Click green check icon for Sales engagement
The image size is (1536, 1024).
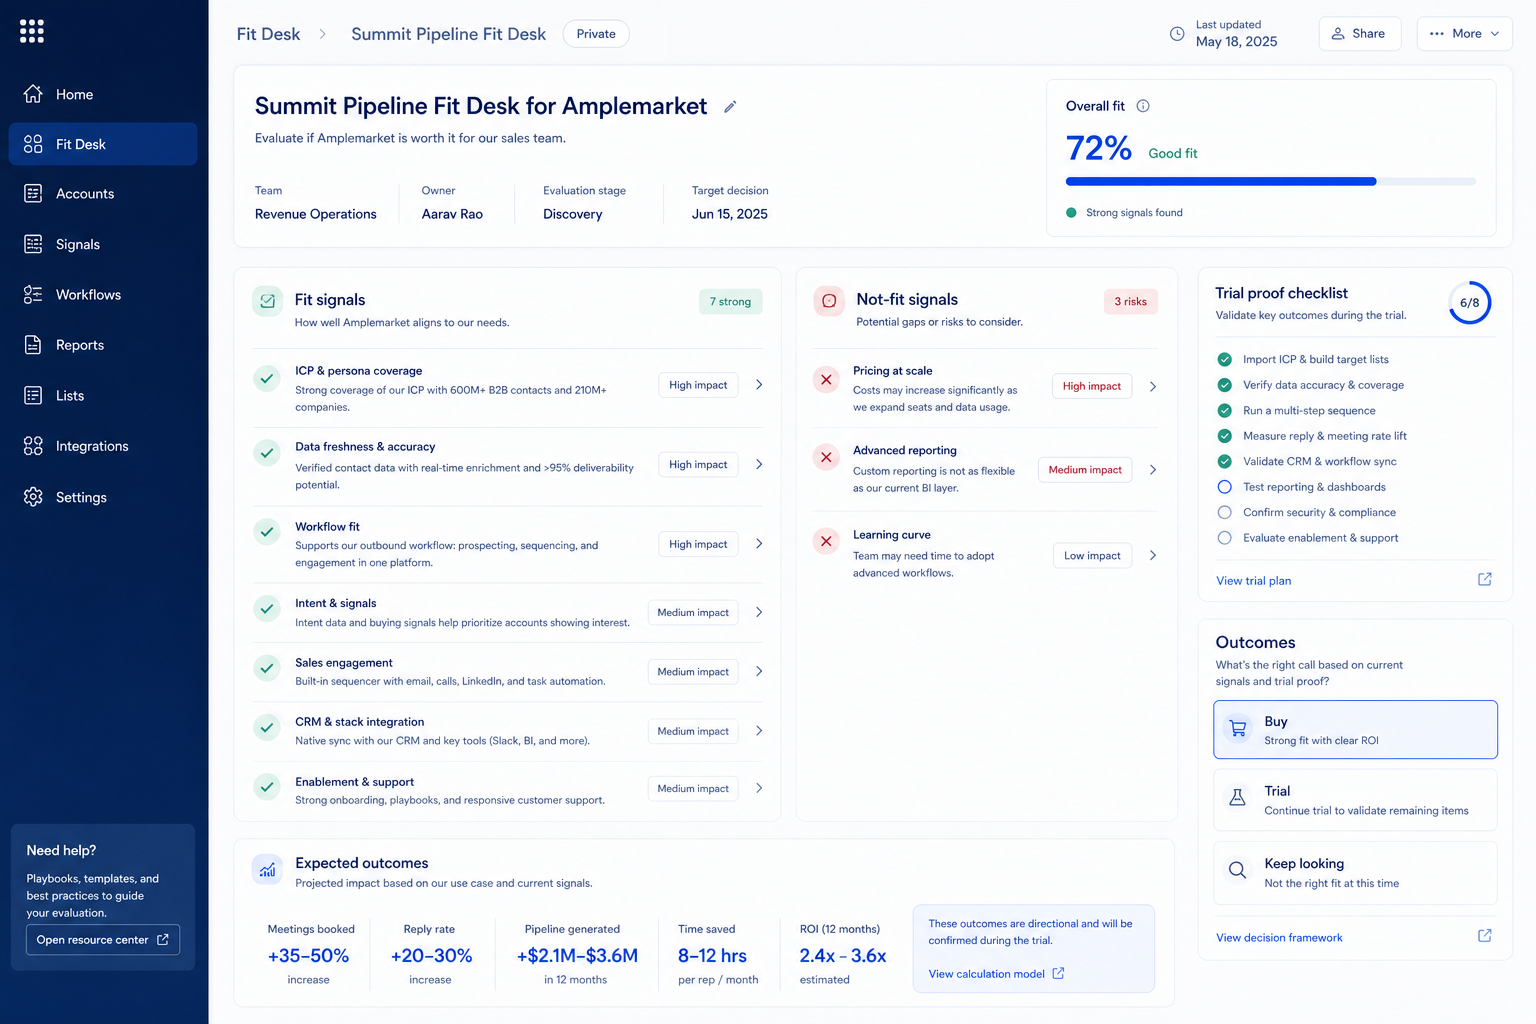click(267, 668)
